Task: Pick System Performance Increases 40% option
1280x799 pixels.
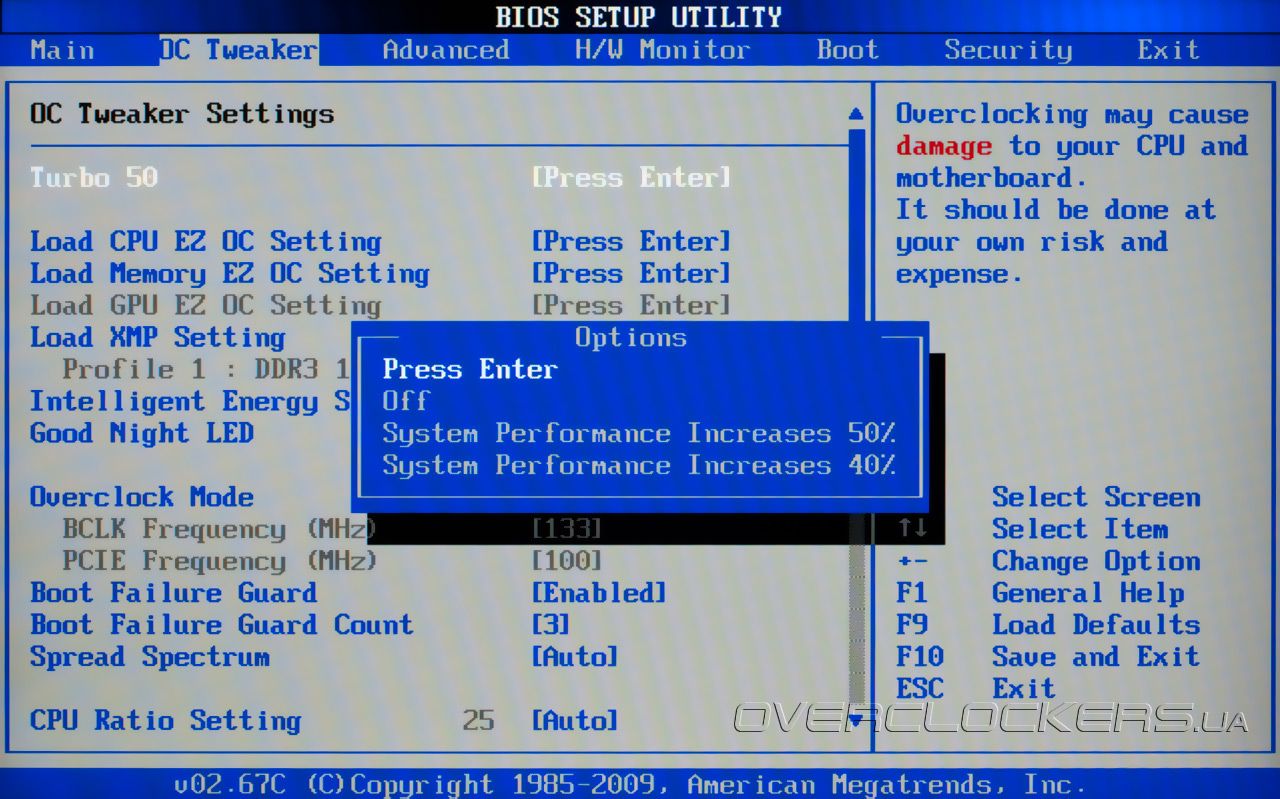Action: pyautogui.click(x=639, y=465)
